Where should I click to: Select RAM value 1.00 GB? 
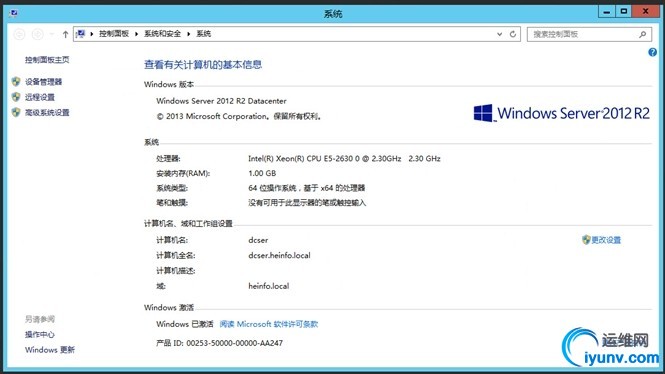click(262, 173)
